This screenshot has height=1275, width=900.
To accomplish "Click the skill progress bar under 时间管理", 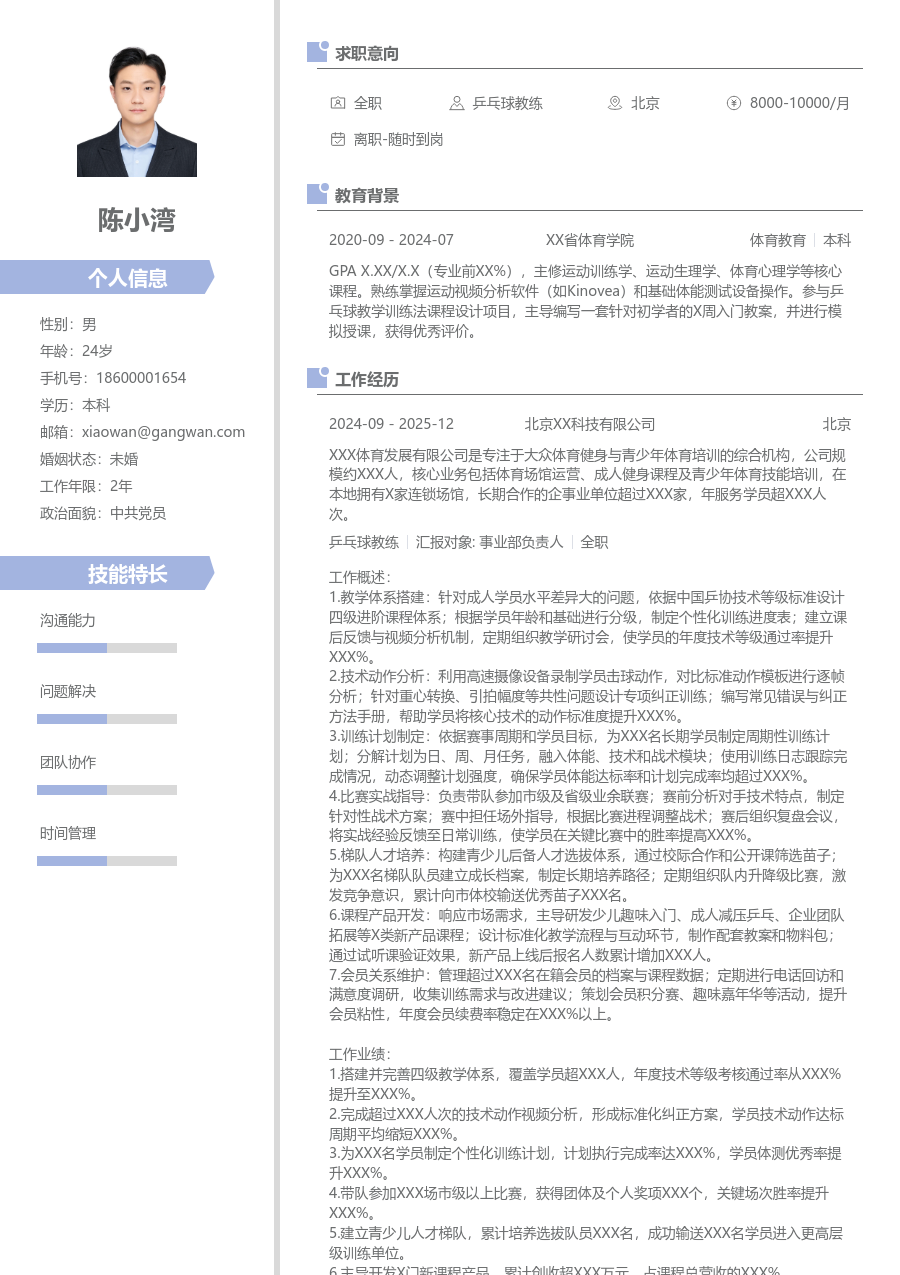I will click(x=107, y=860).
